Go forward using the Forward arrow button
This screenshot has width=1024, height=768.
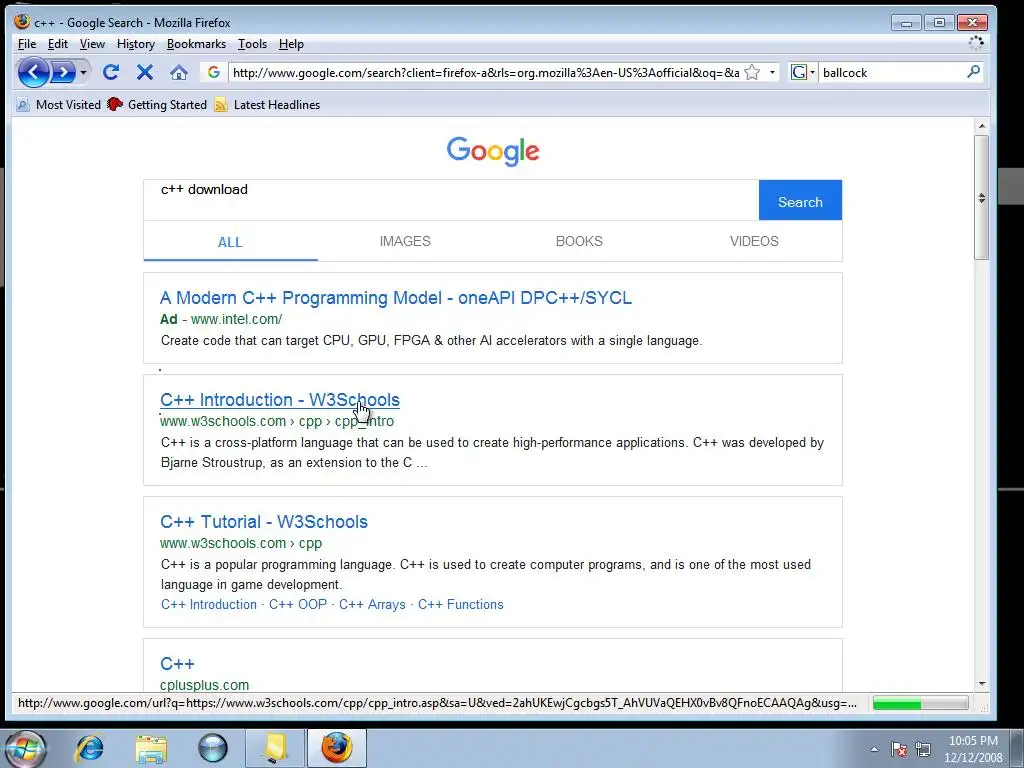(63, 72)
